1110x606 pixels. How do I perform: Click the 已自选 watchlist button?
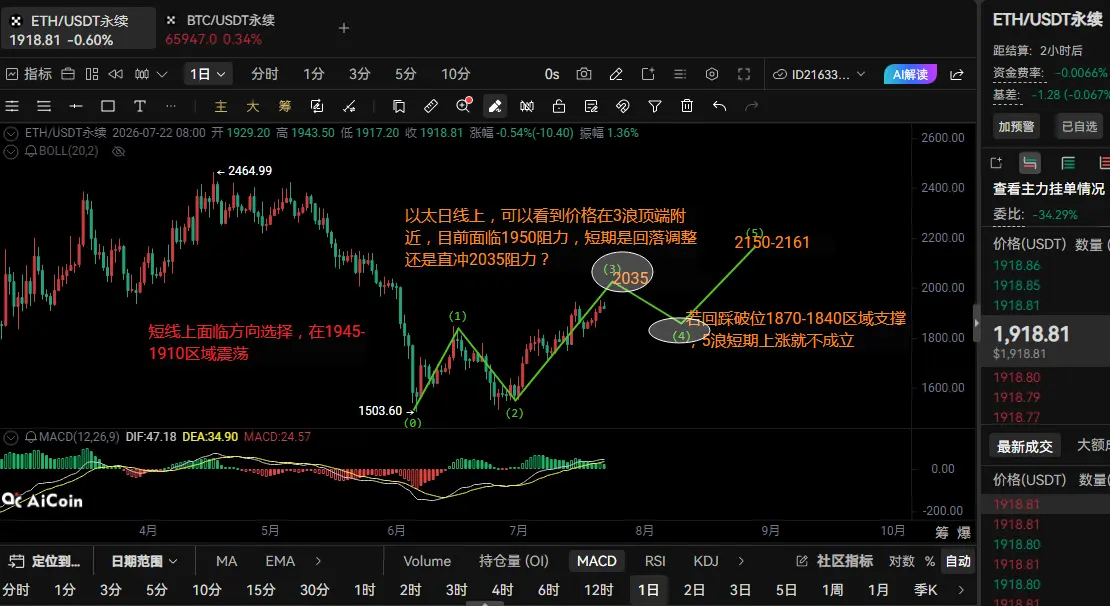click(x=1080, y=127)
